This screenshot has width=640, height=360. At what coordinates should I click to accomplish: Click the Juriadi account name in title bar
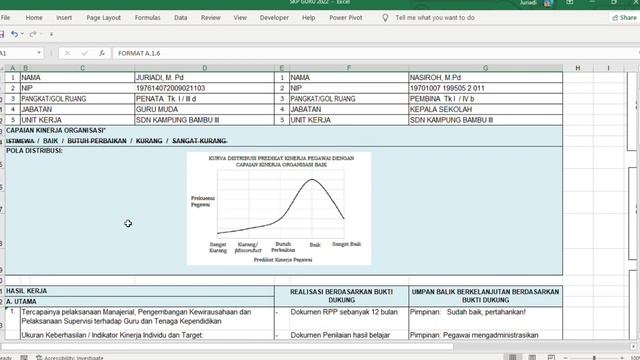[x=528, y=3]
